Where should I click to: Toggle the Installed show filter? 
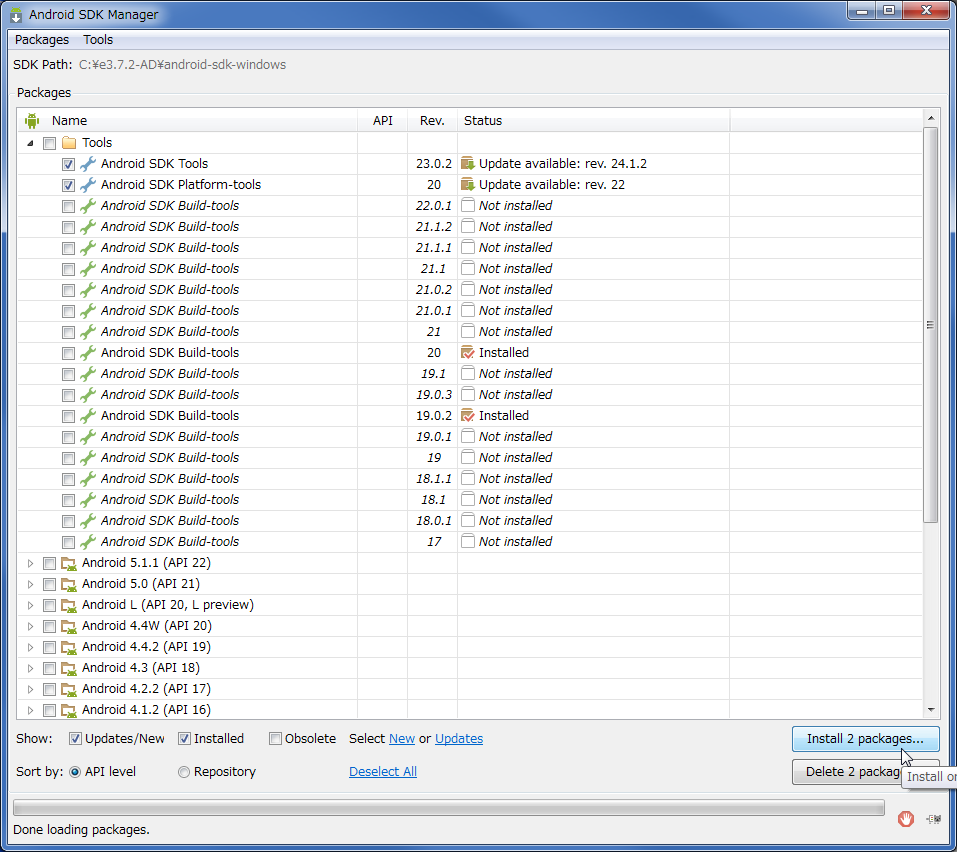(x=184, y=738)
